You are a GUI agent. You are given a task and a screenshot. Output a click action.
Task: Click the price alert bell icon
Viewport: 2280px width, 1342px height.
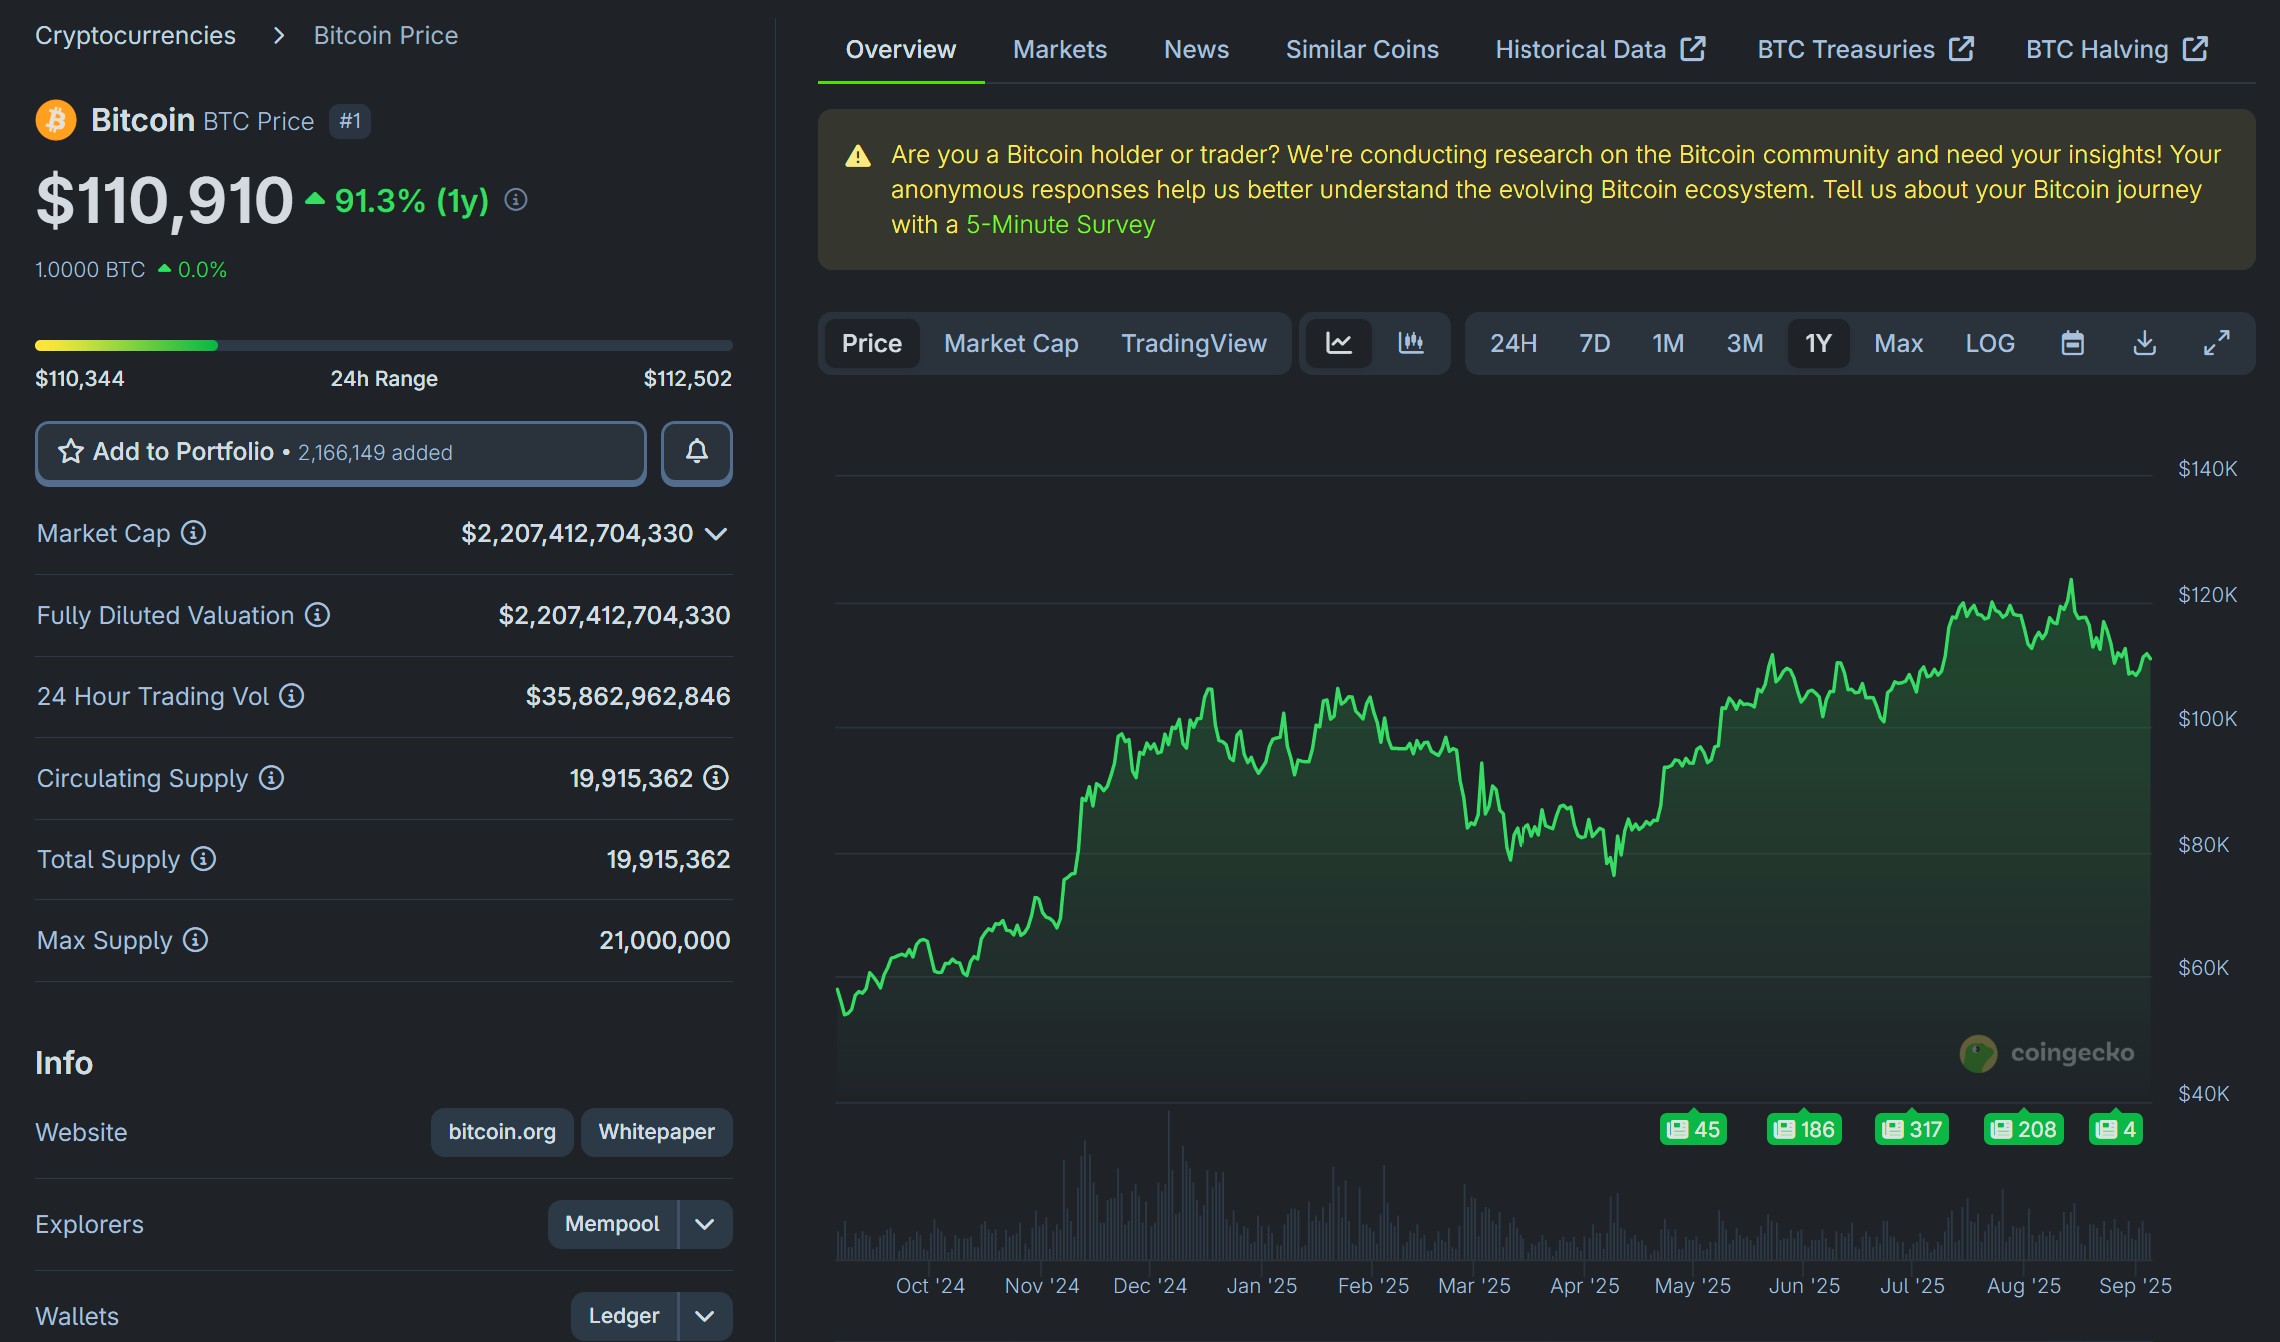696,453
